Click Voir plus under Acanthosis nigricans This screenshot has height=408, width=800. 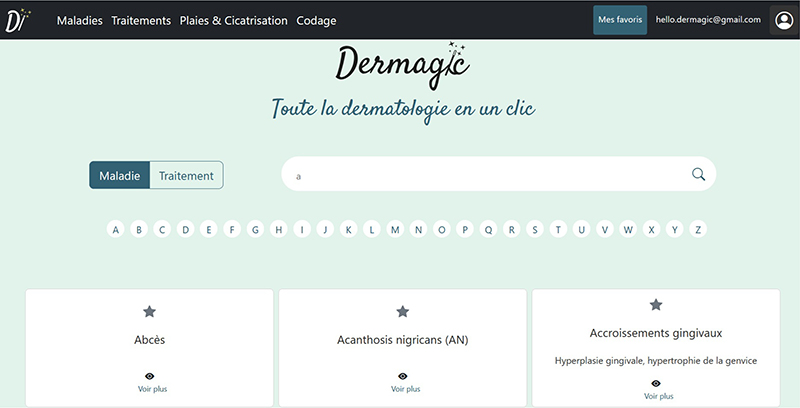tap(406, 389)
